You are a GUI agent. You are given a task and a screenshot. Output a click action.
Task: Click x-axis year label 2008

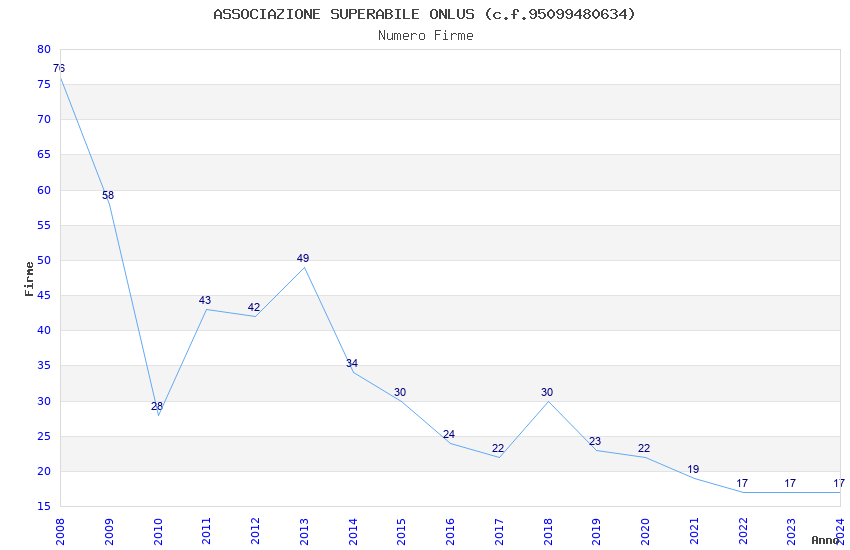tap(60, 531)
